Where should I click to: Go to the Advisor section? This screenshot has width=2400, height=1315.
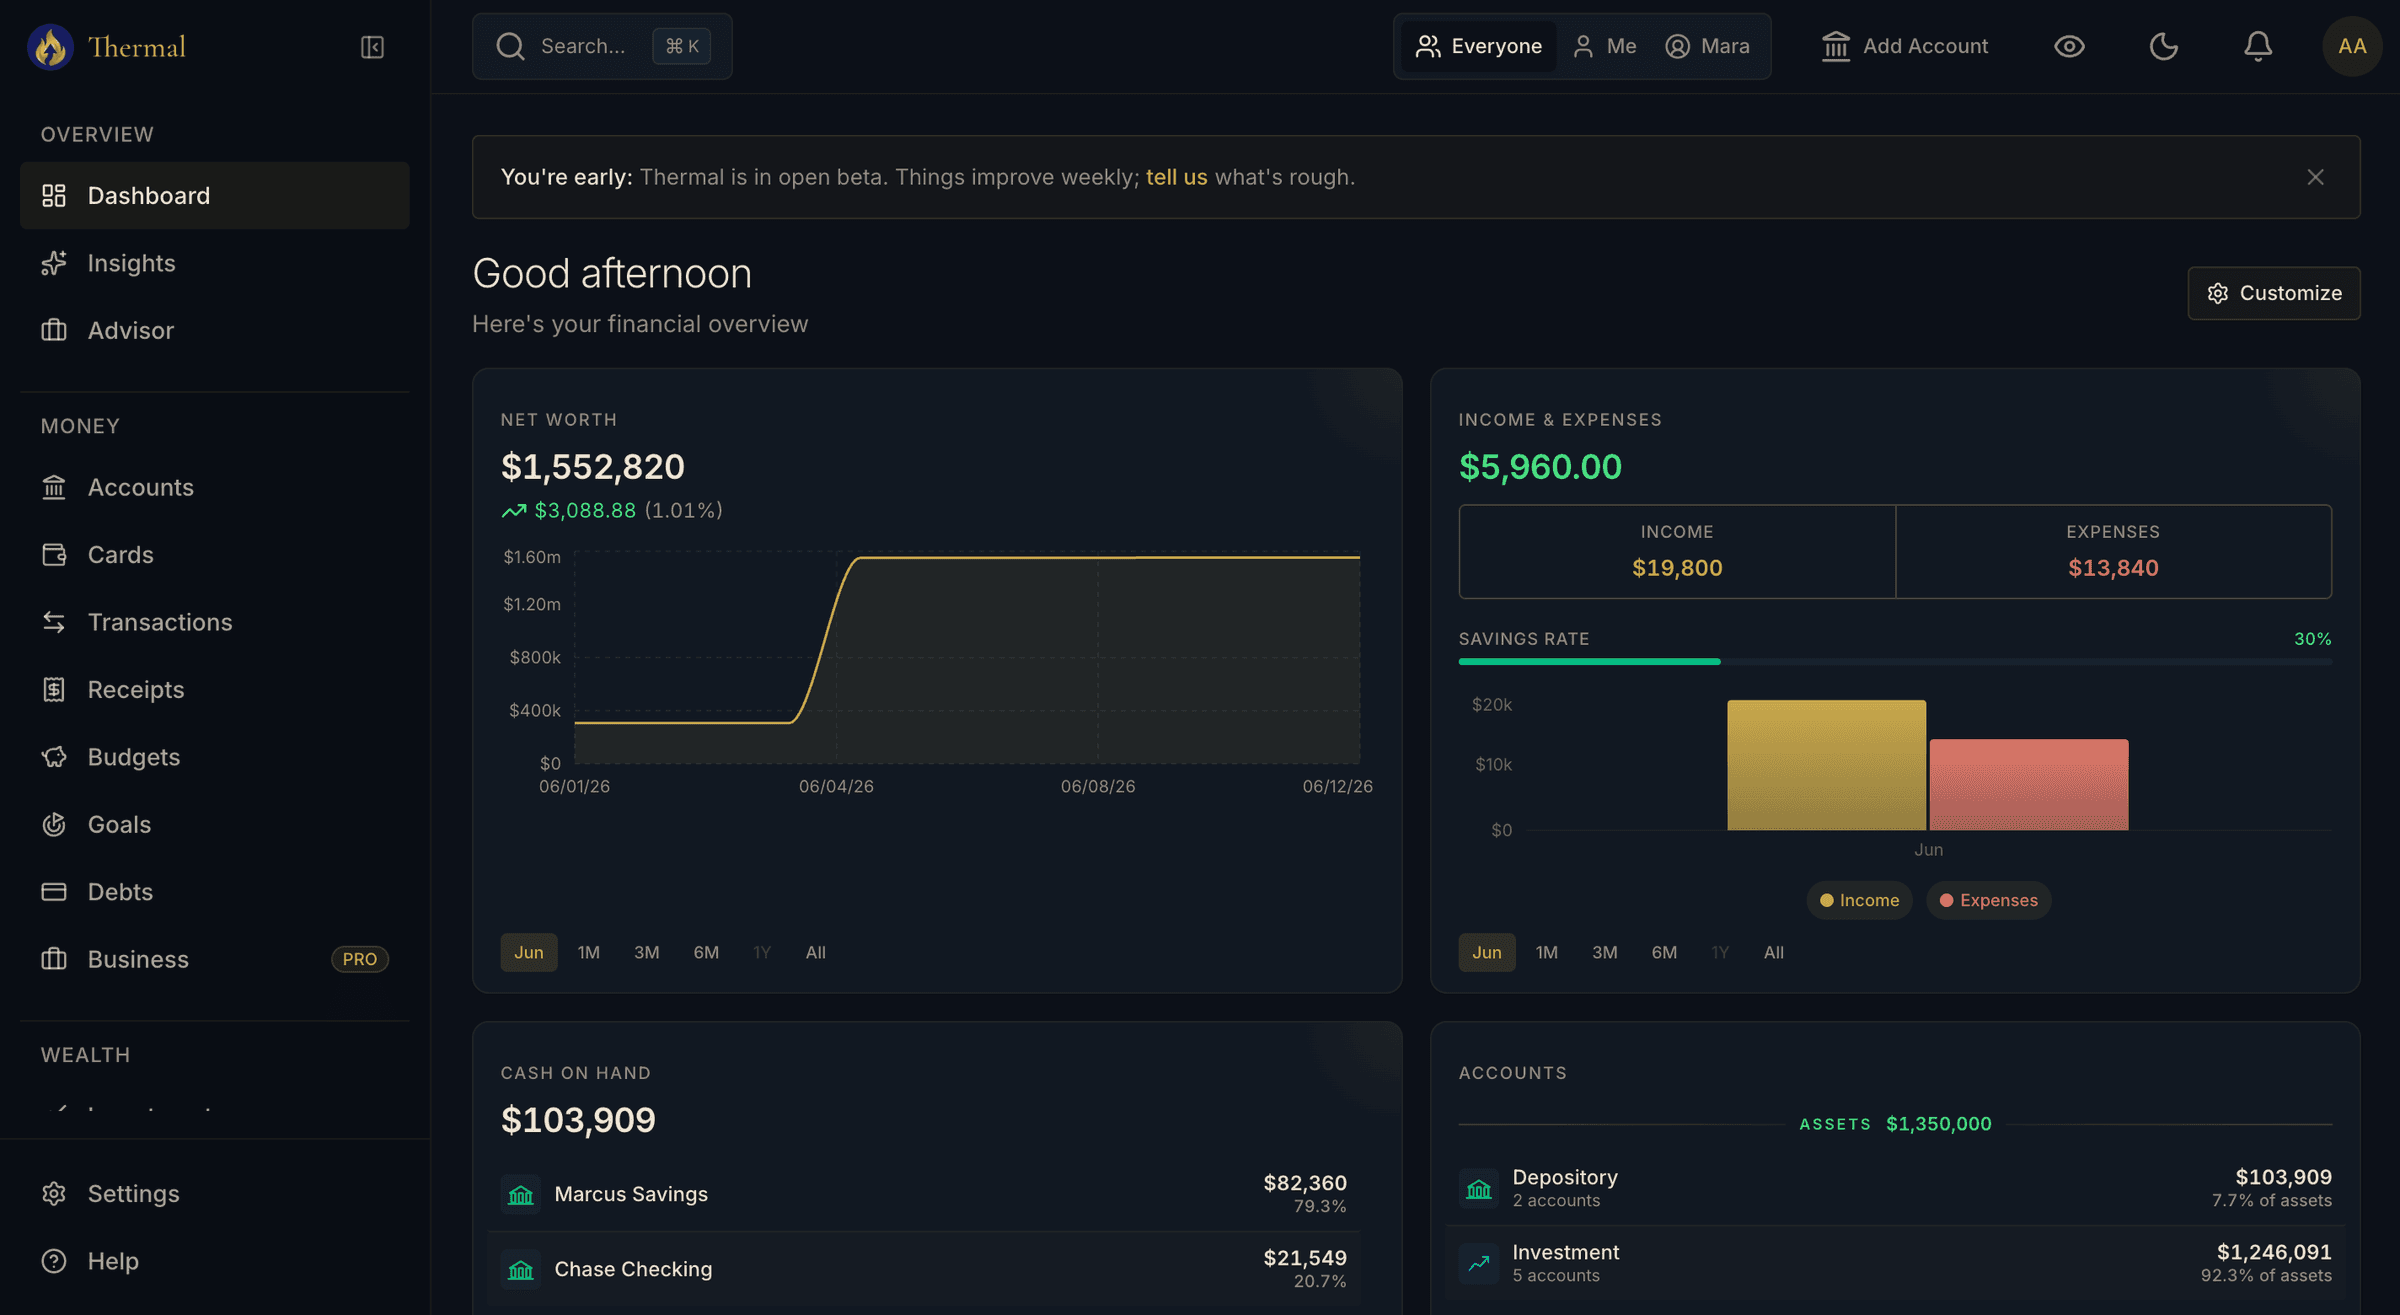tap(215, 330)
